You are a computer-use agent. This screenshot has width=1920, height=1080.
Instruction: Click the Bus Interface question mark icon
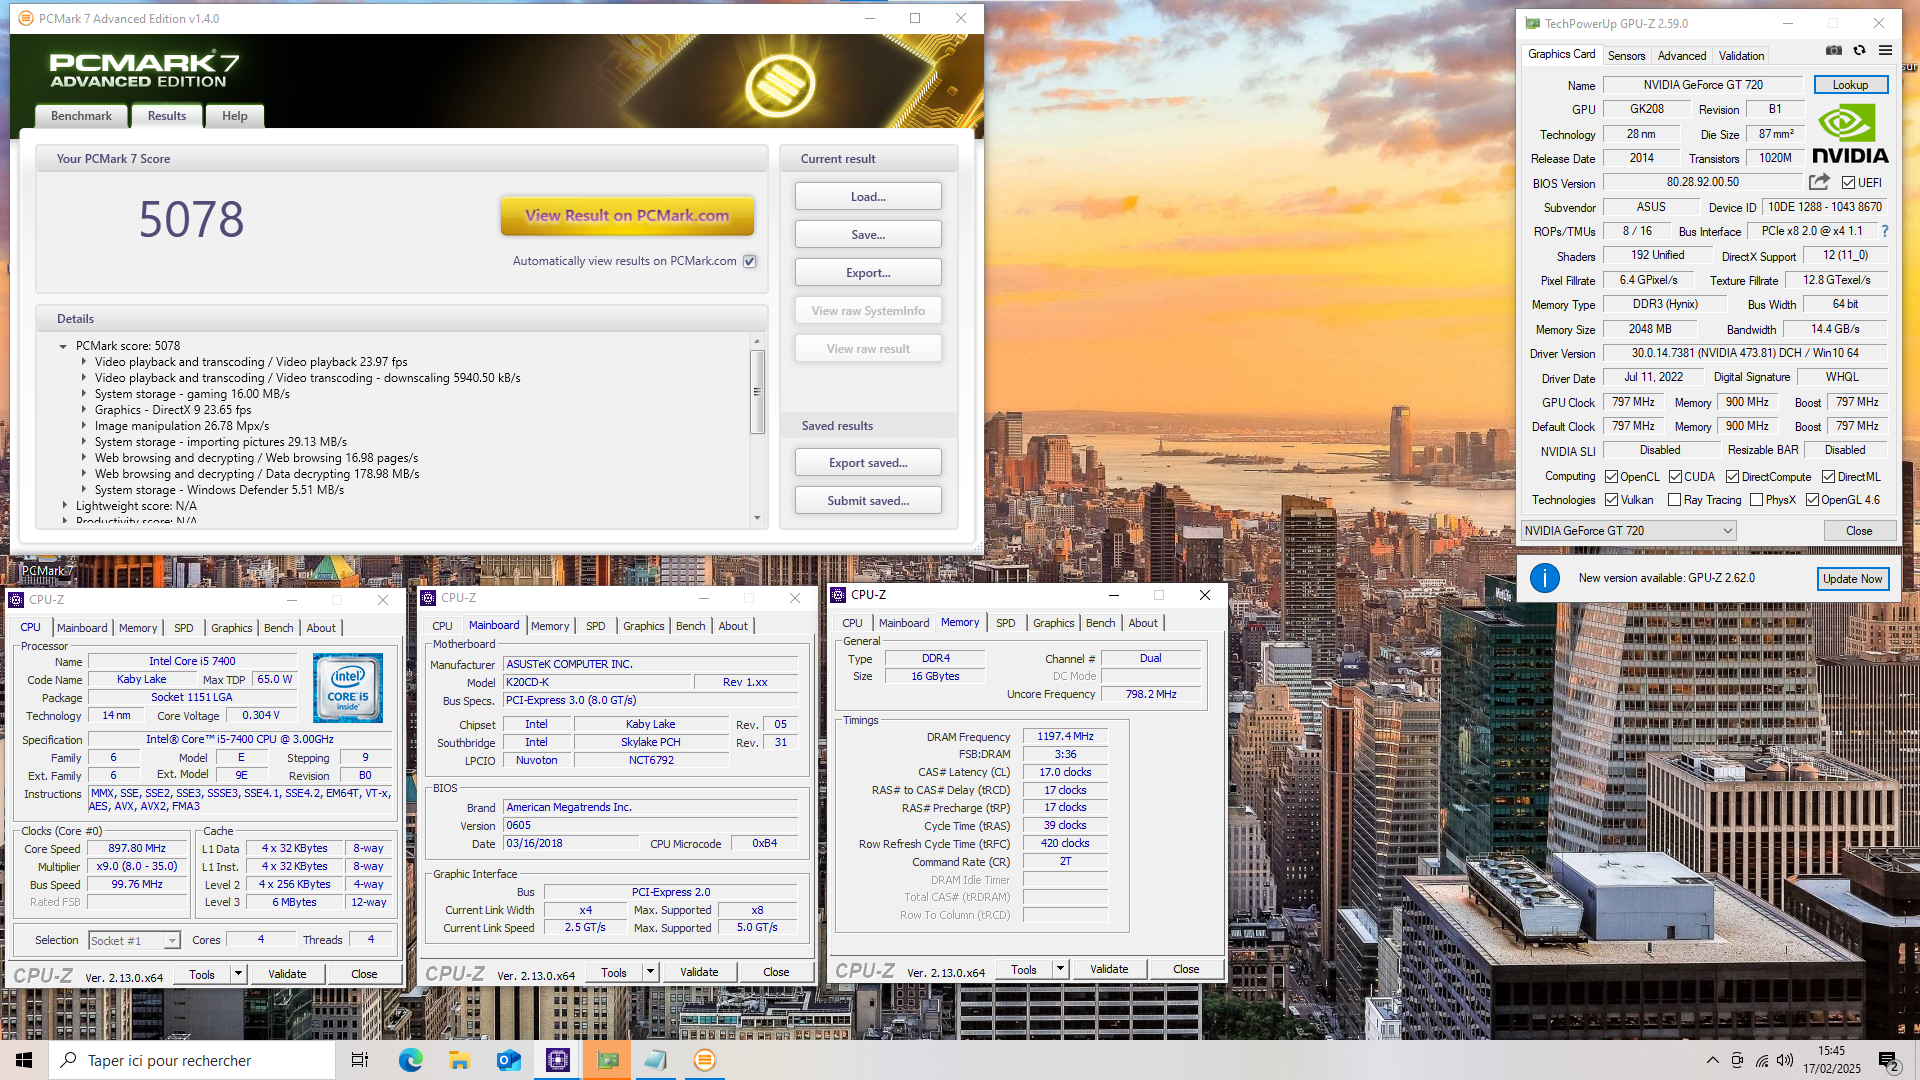pyautogui.click(x=1885, y=231)
